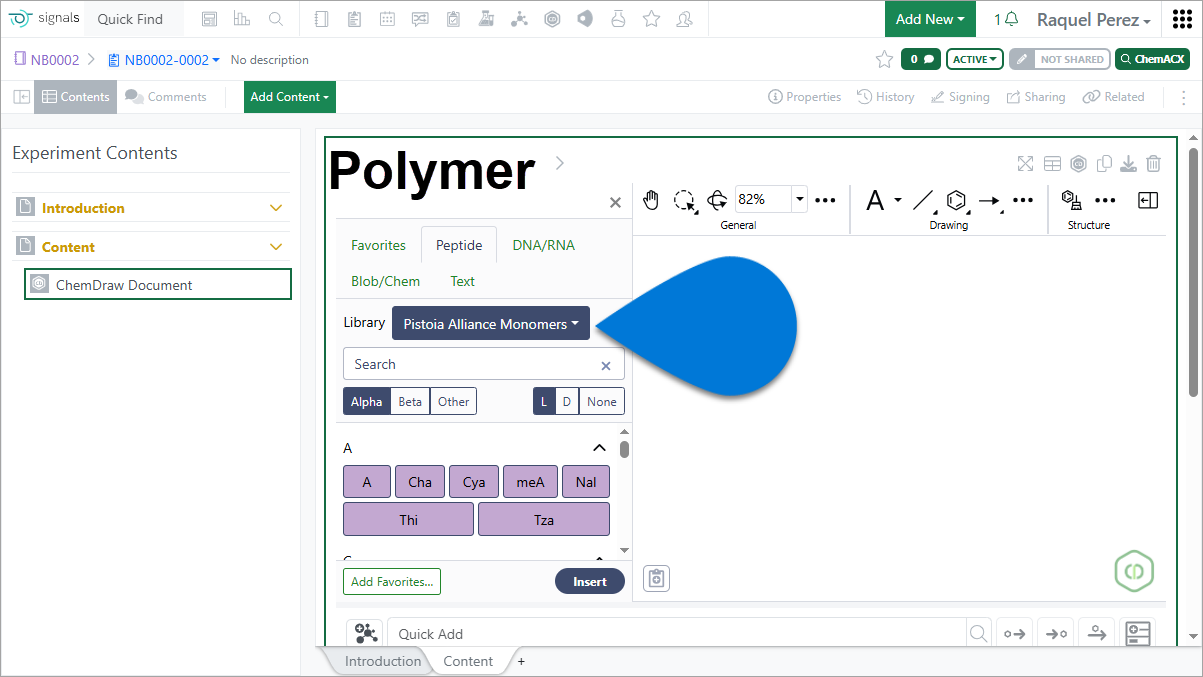
Task: Open the notebook icon in top toolbar
Action: [321, 19]
